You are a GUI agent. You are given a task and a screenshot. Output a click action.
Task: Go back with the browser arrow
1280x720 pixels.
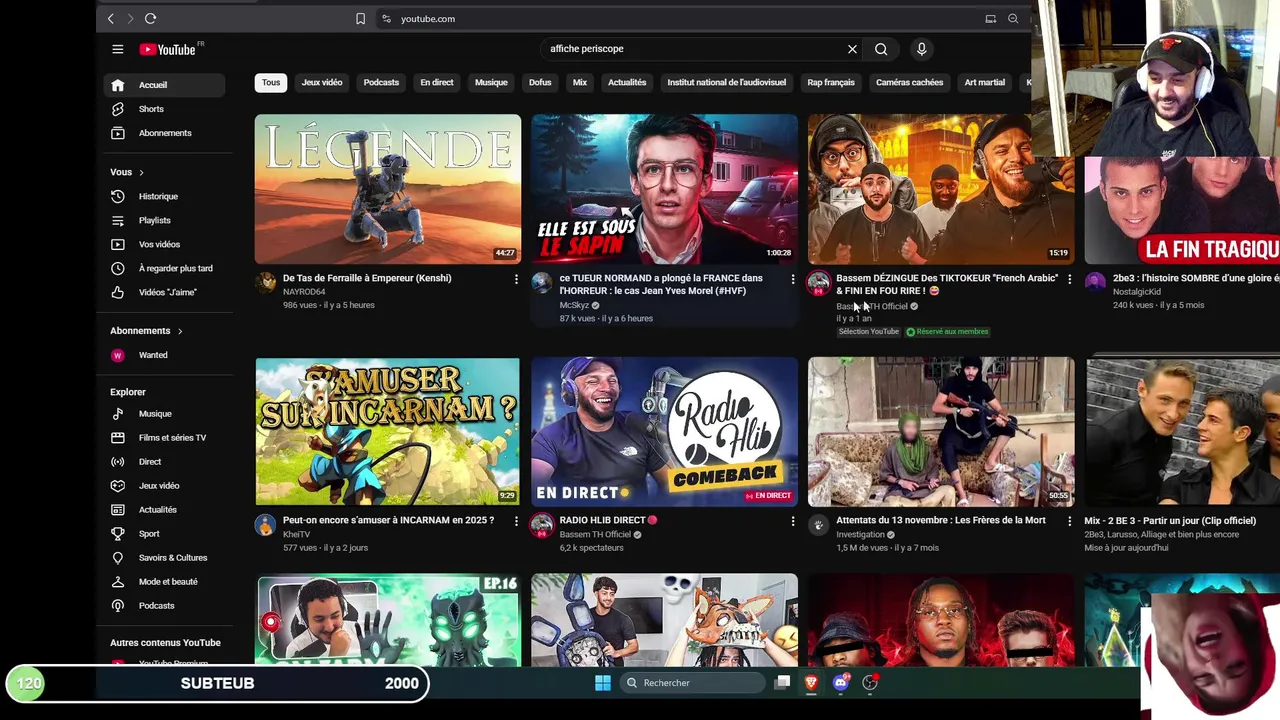111,19
